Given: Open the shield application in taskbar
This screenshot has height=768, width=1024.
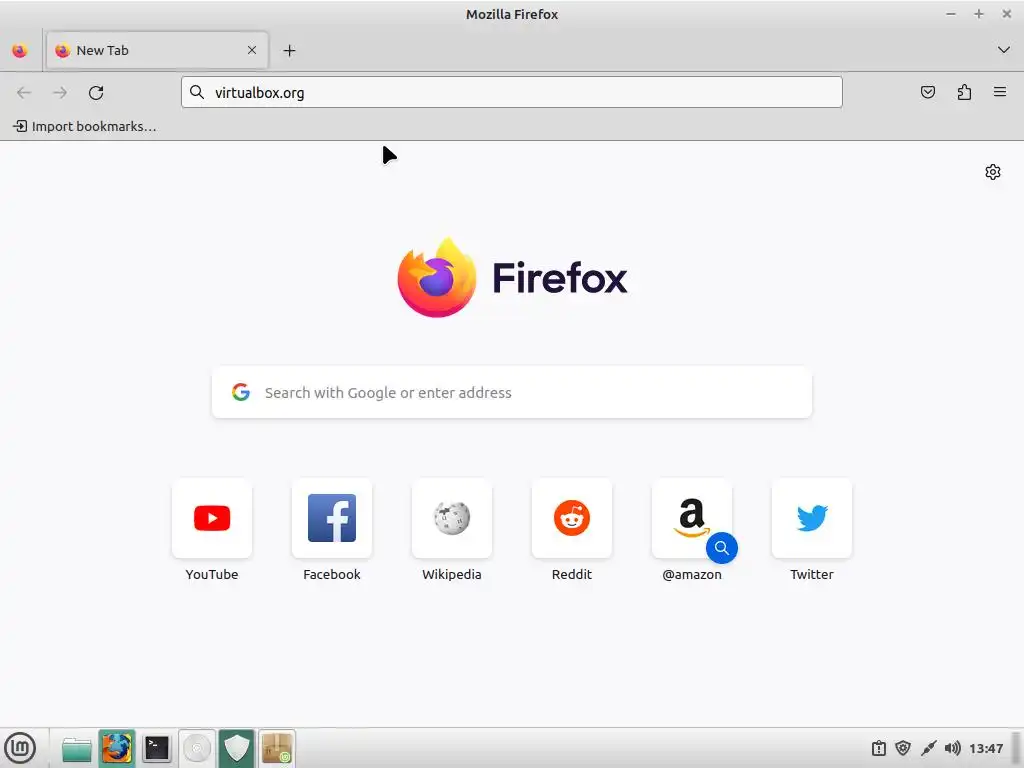Looking at the screenshot, I should (236, 748).
